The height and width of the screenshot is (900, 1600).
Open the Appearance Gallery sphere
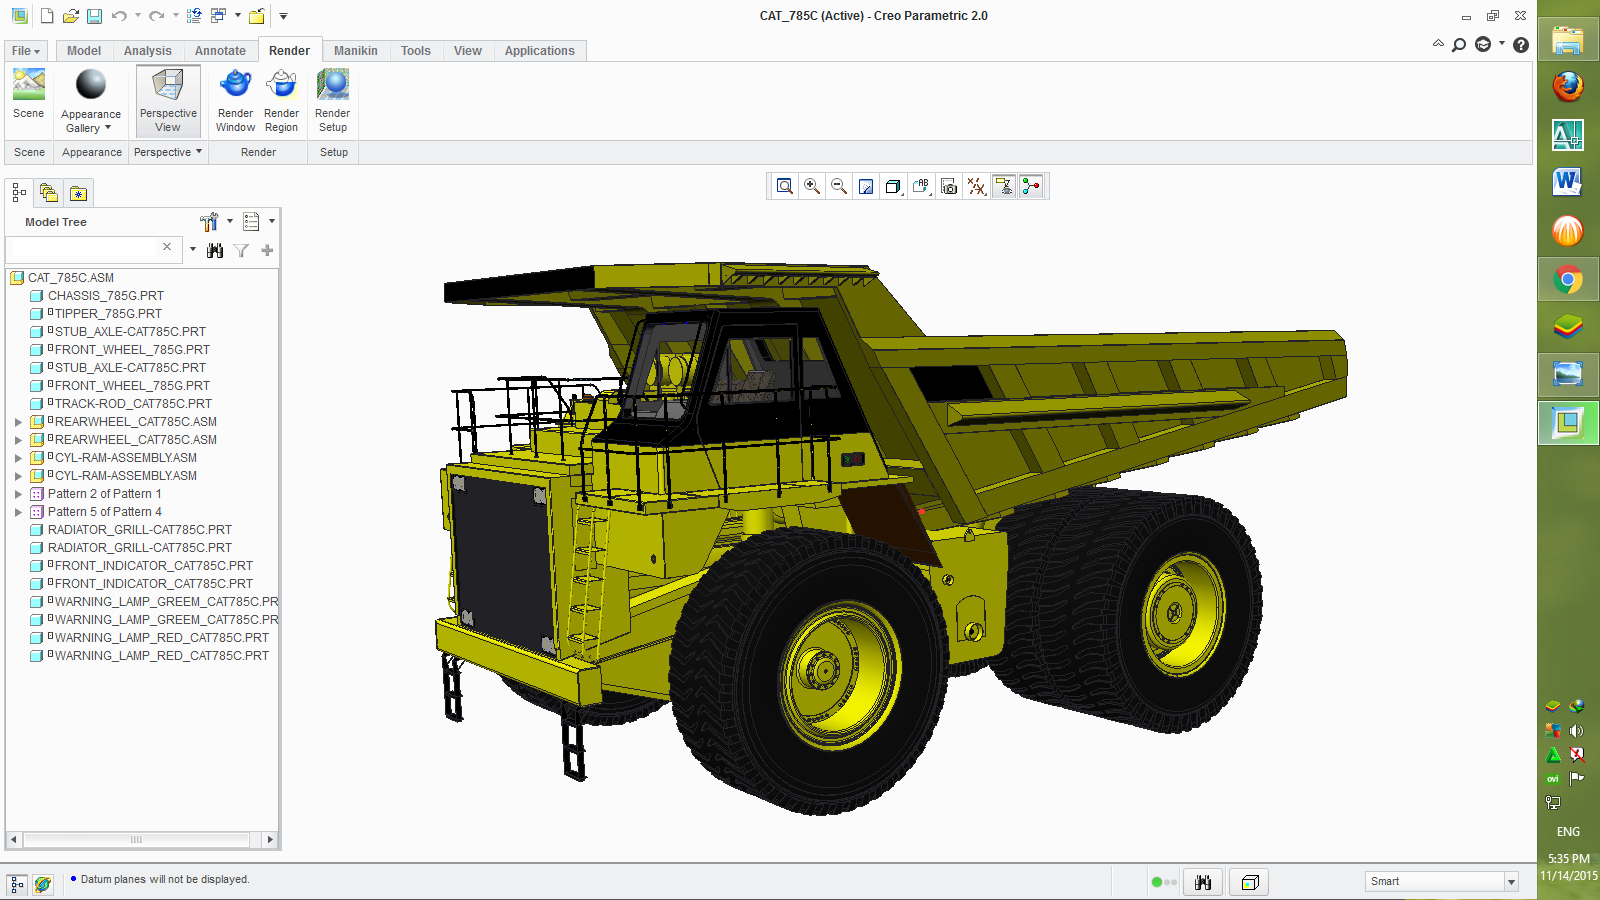coord(91,86)
